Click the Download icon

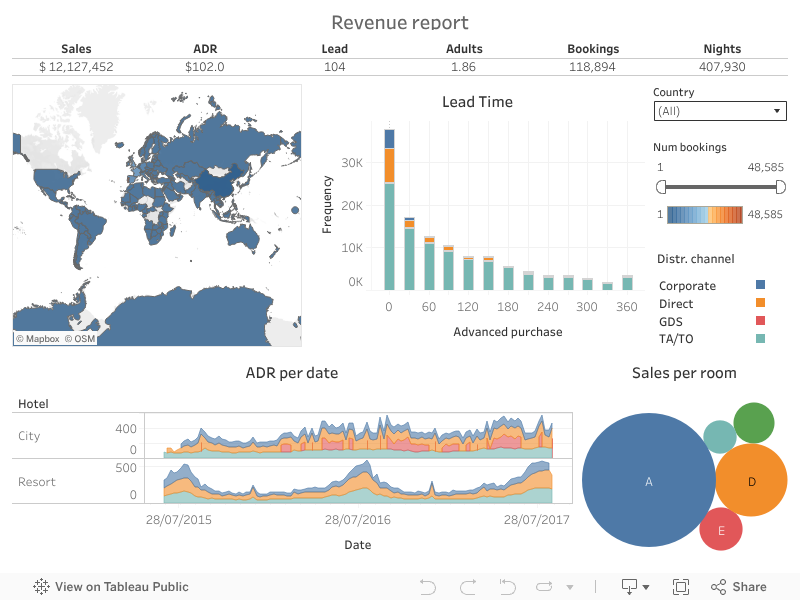click(630, 587)
